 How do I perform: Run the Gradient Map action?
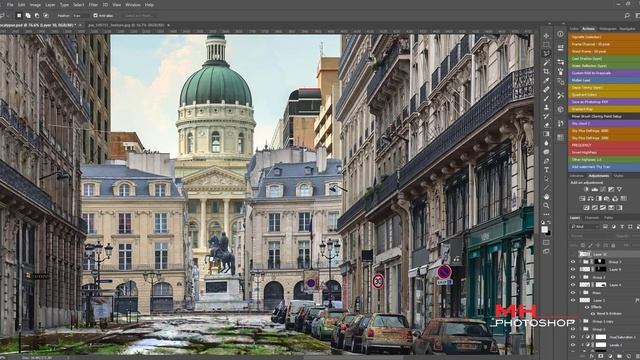604,109
